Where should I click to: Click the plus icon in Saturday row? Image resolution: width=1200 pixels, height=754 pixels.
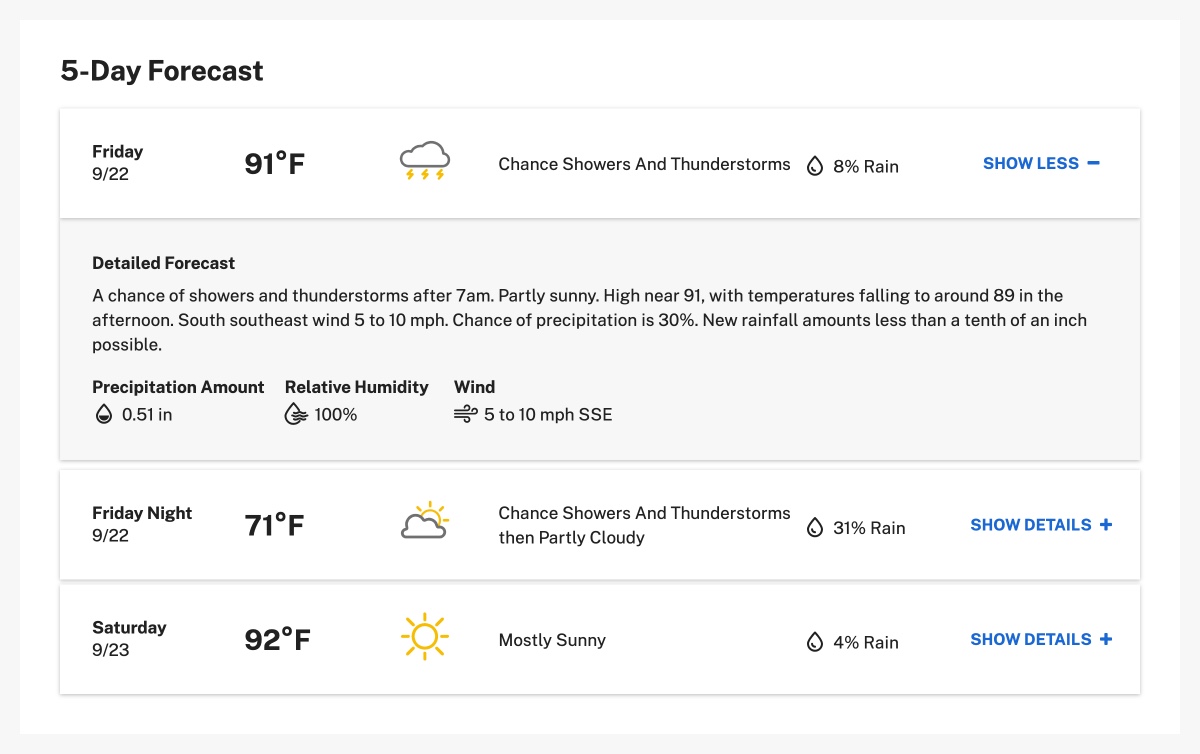(x=1106, y=639)
